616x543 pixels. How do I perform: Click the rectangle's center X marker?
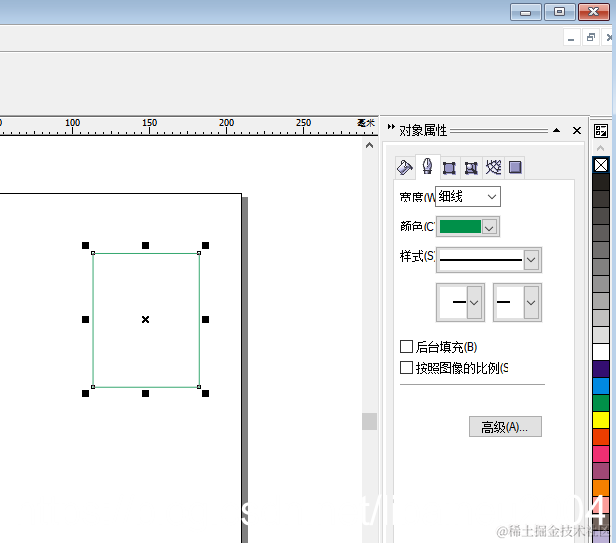(145, 319)
